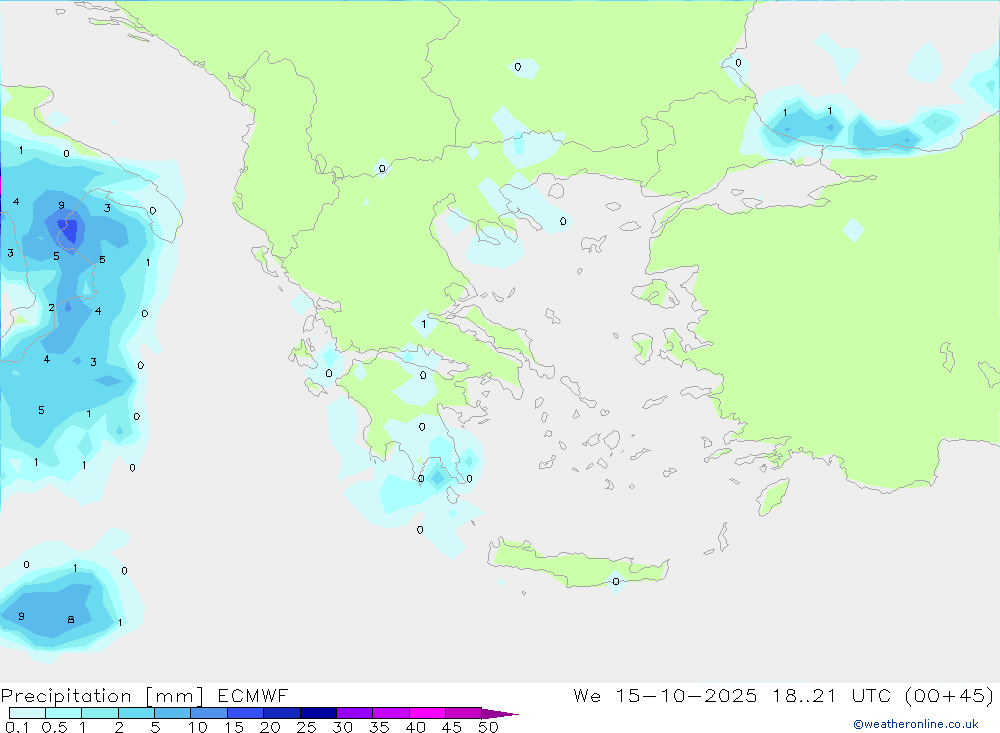Click the '18..21 UTC' time range text
This screenshot has height=733, width=1000.
[832, 696]
